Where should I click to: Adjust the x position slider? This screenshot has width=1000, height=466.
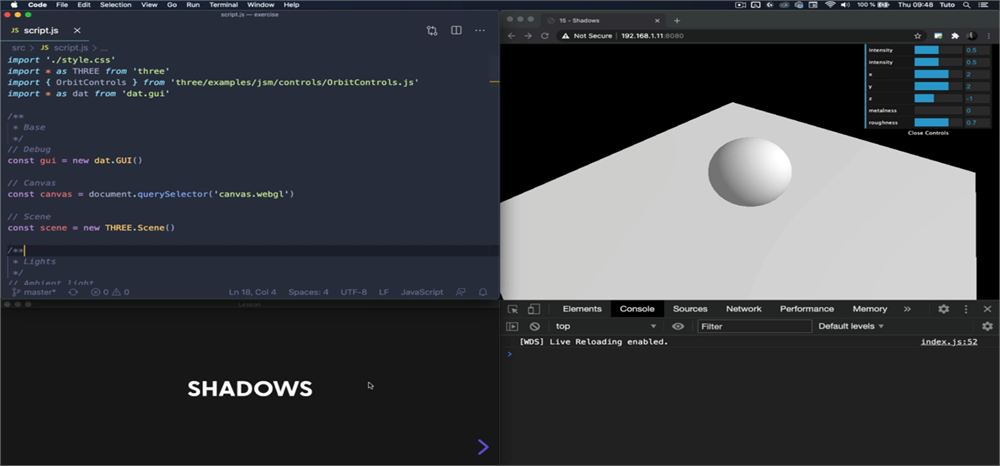(x=938, y=74)
